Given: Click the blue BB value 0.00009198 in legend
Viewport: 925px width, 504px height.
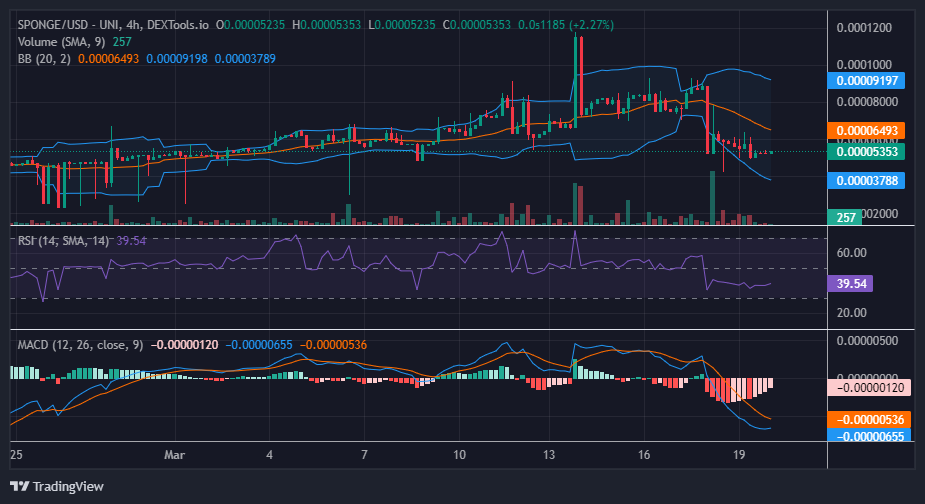Looking at the screenshot, I should (x=177, y=58).
